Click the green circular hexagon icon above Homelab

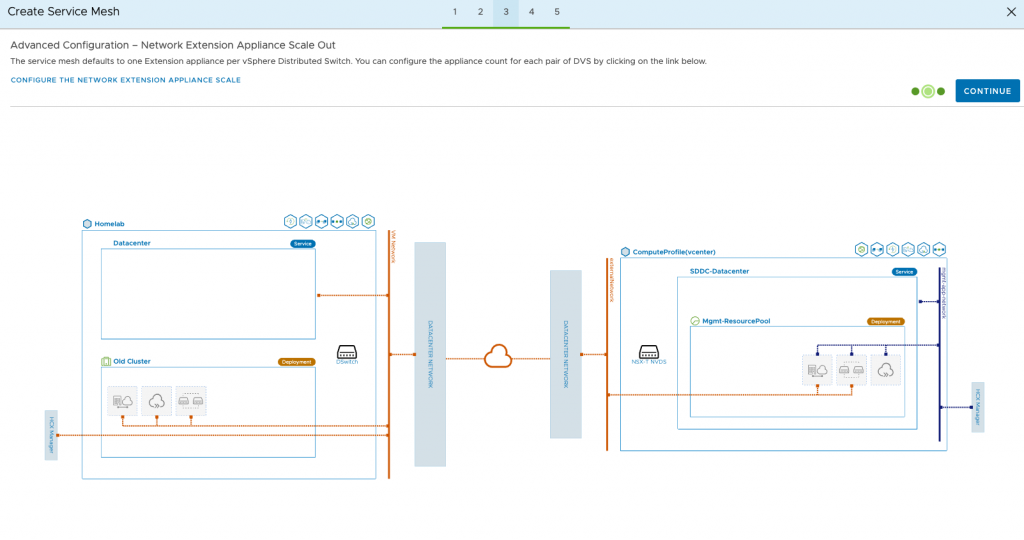(368, 221)
